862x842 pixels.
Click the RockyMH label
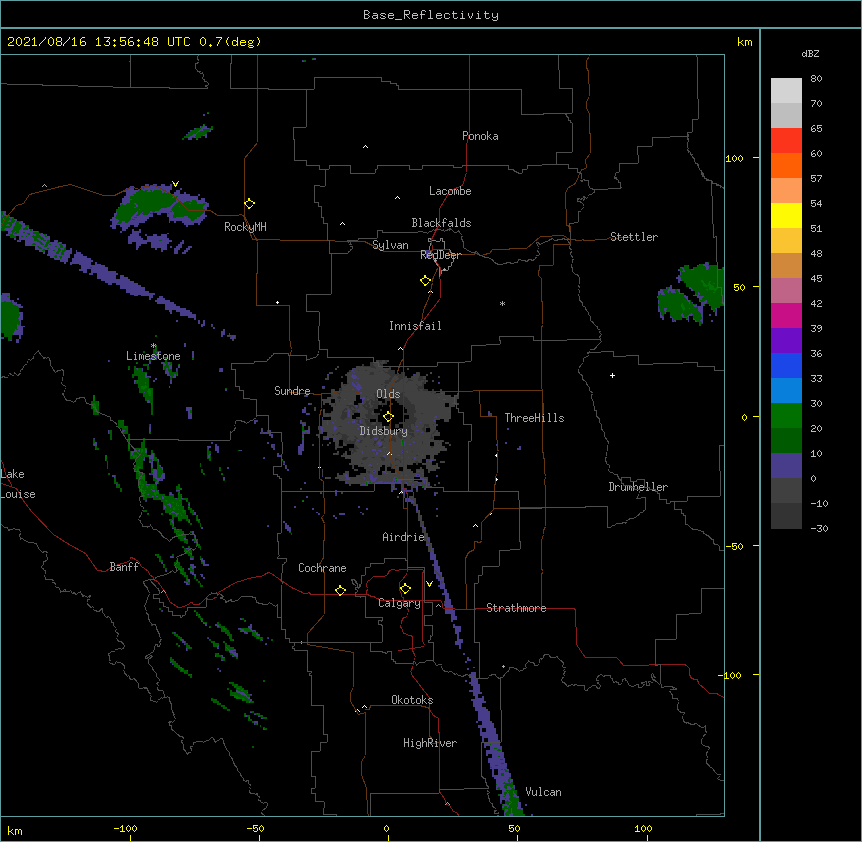tap(245, 227)
